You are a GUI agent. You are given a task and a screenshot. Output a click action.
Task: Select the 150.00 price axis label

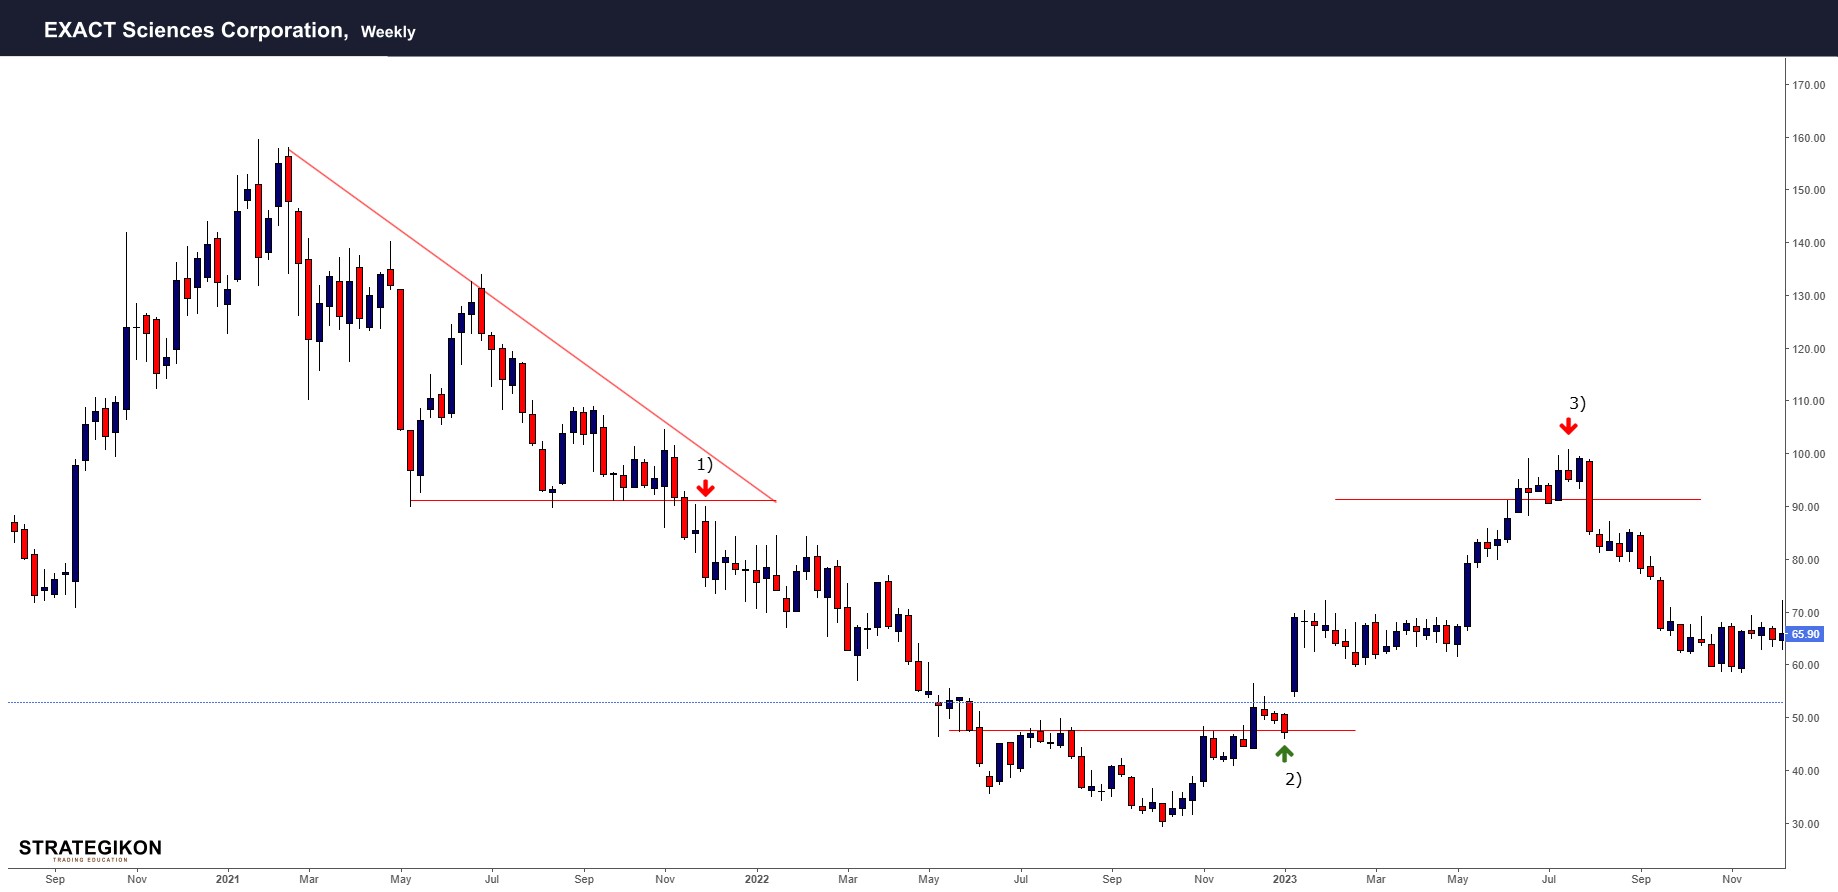(x=1808, y=190)
